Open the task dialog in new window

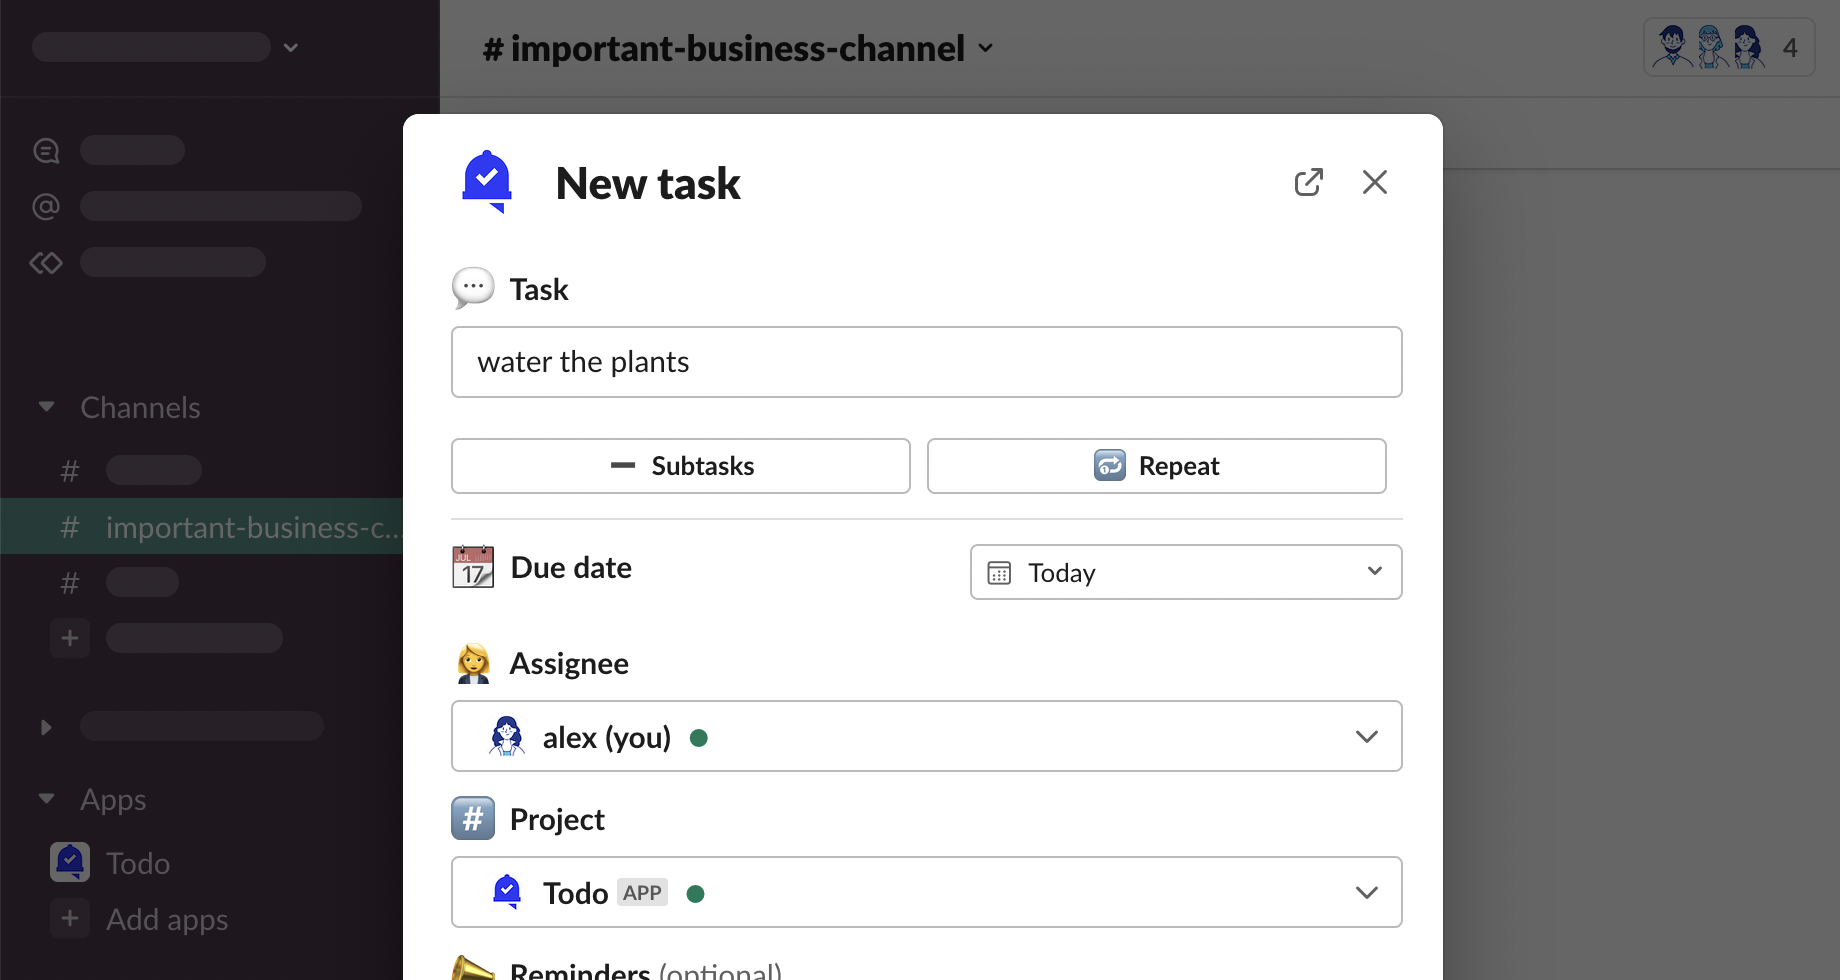point(1308,182)
